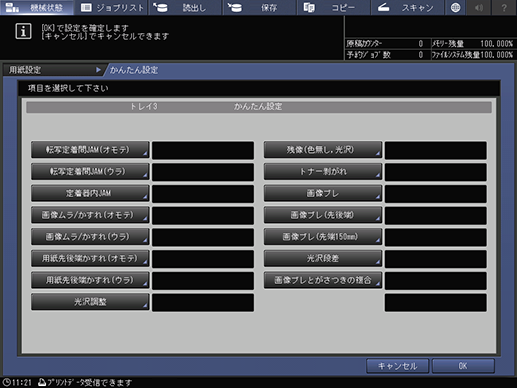Viewport: 517px width, 388px height.
Task: Click value field next to 転写定着間JAM(オモテ)
Action: point(203,150)
